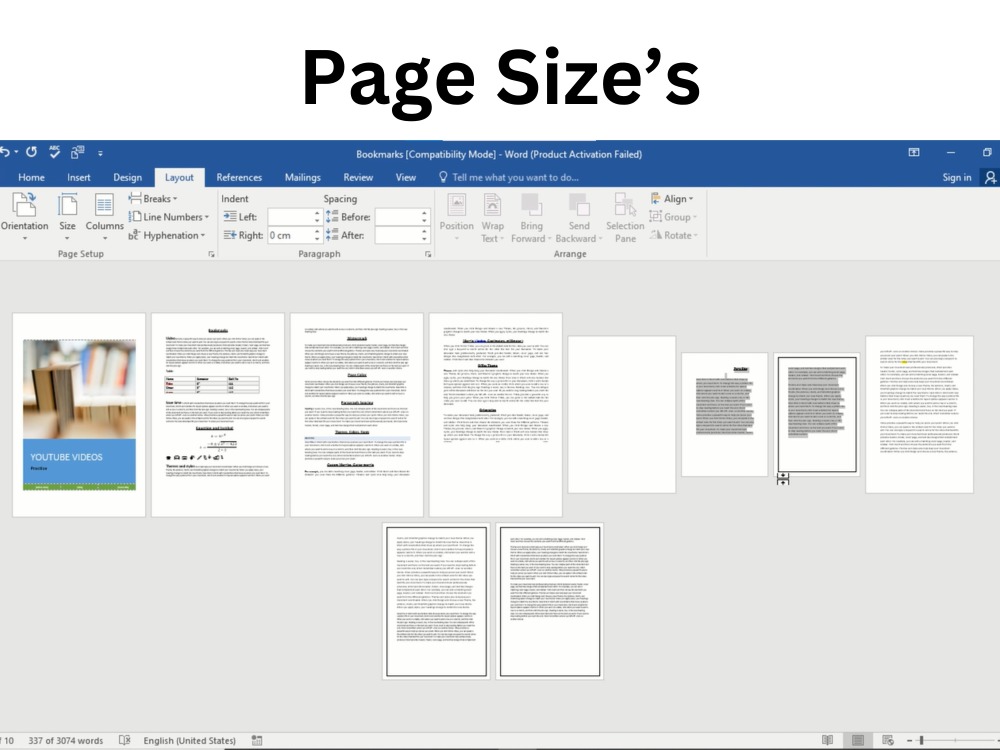
Task: Click the Spacing After input field
Action: coord(397,235)
